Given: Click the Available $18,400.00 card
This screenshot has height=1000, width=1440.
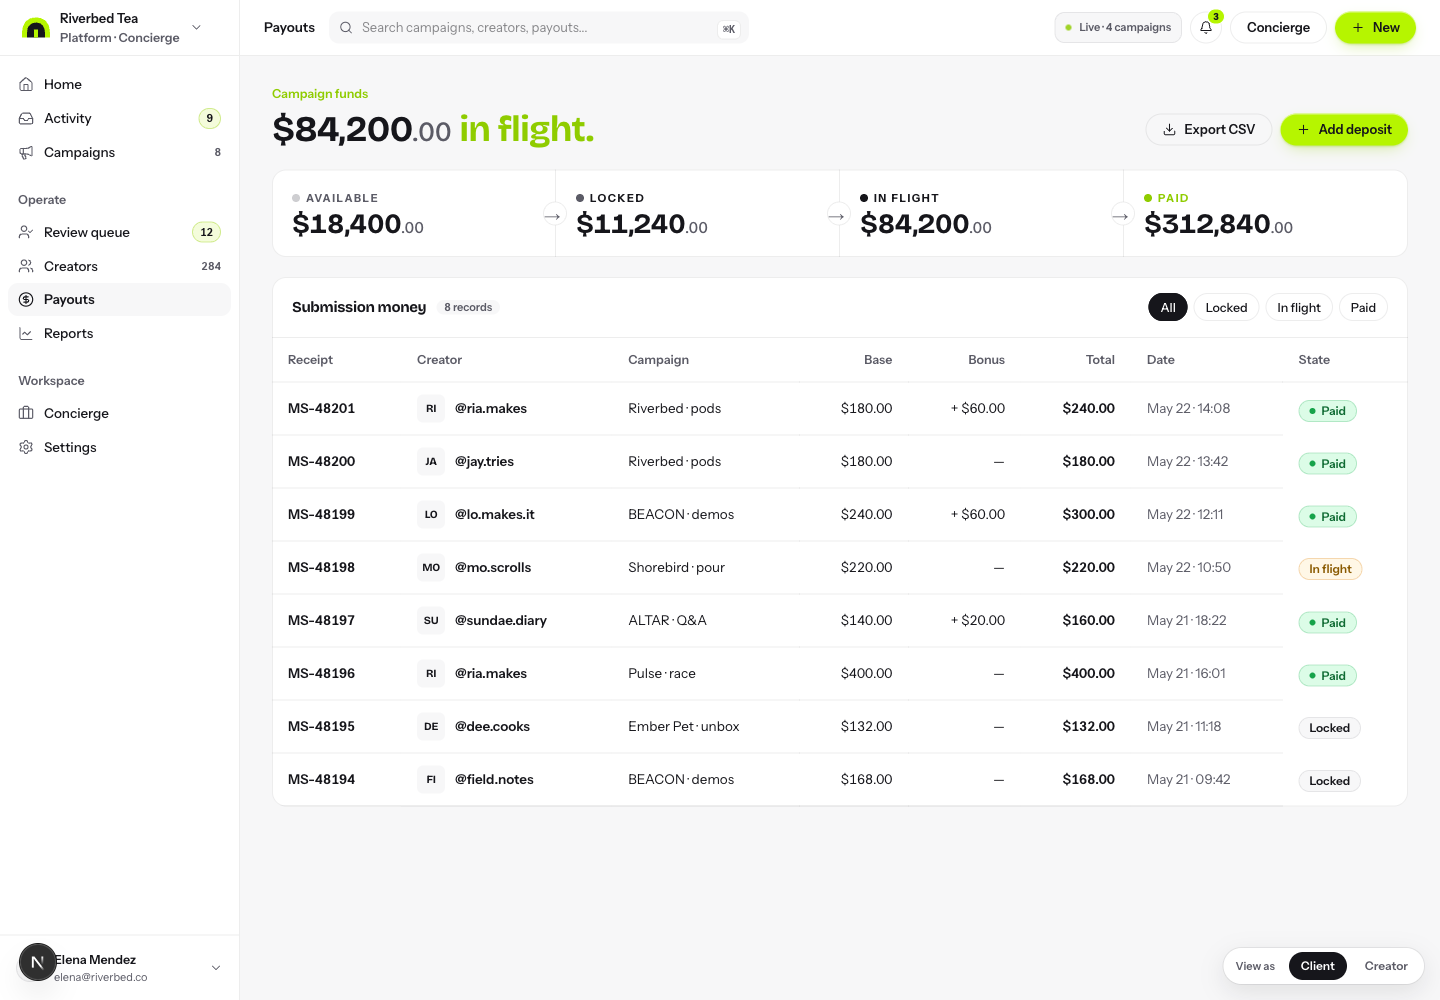Looking at the screenshot, I should (414, 213).
